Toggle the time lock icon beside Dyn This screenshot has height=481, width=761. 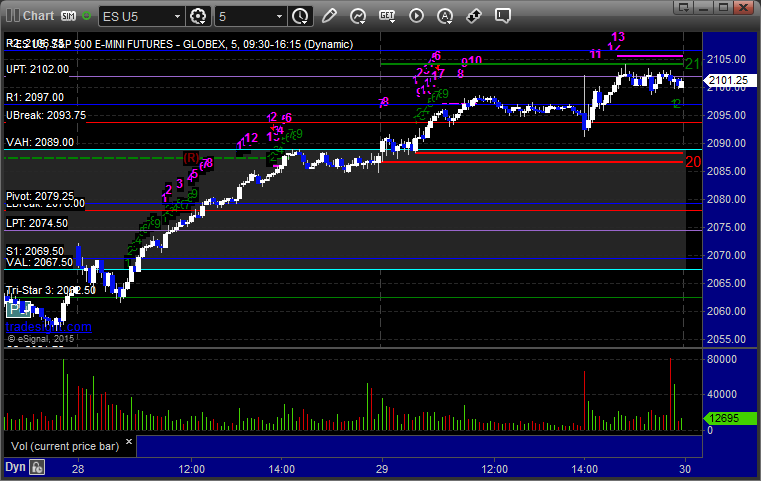(x=37, y=467)
